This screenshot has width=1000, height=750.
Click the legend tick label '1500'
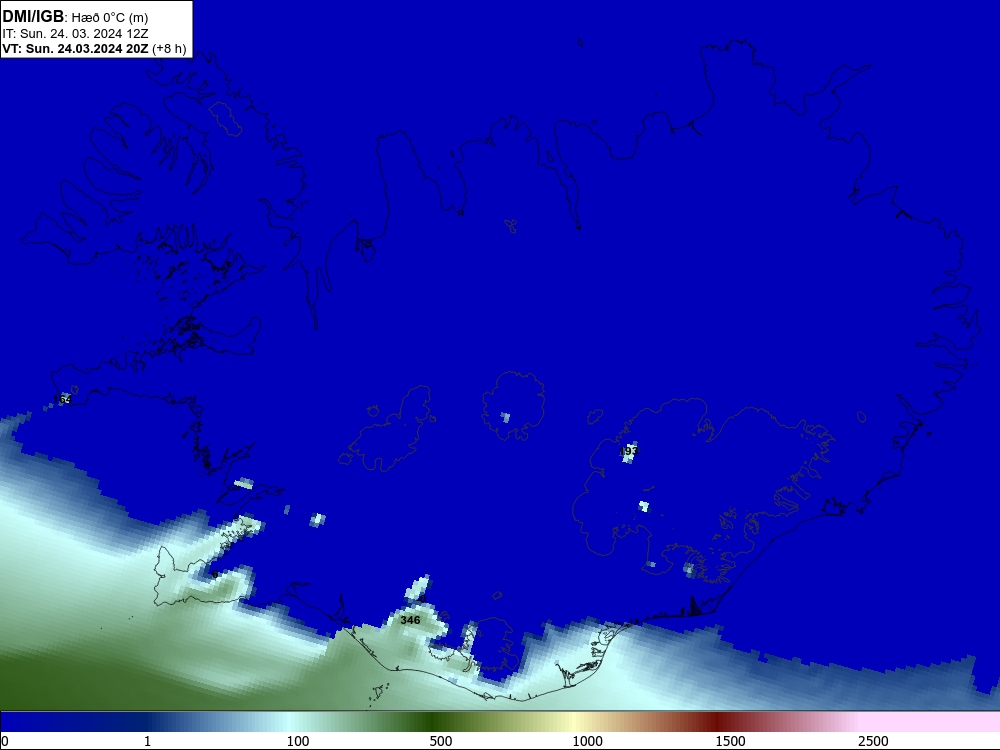(730, 740)
